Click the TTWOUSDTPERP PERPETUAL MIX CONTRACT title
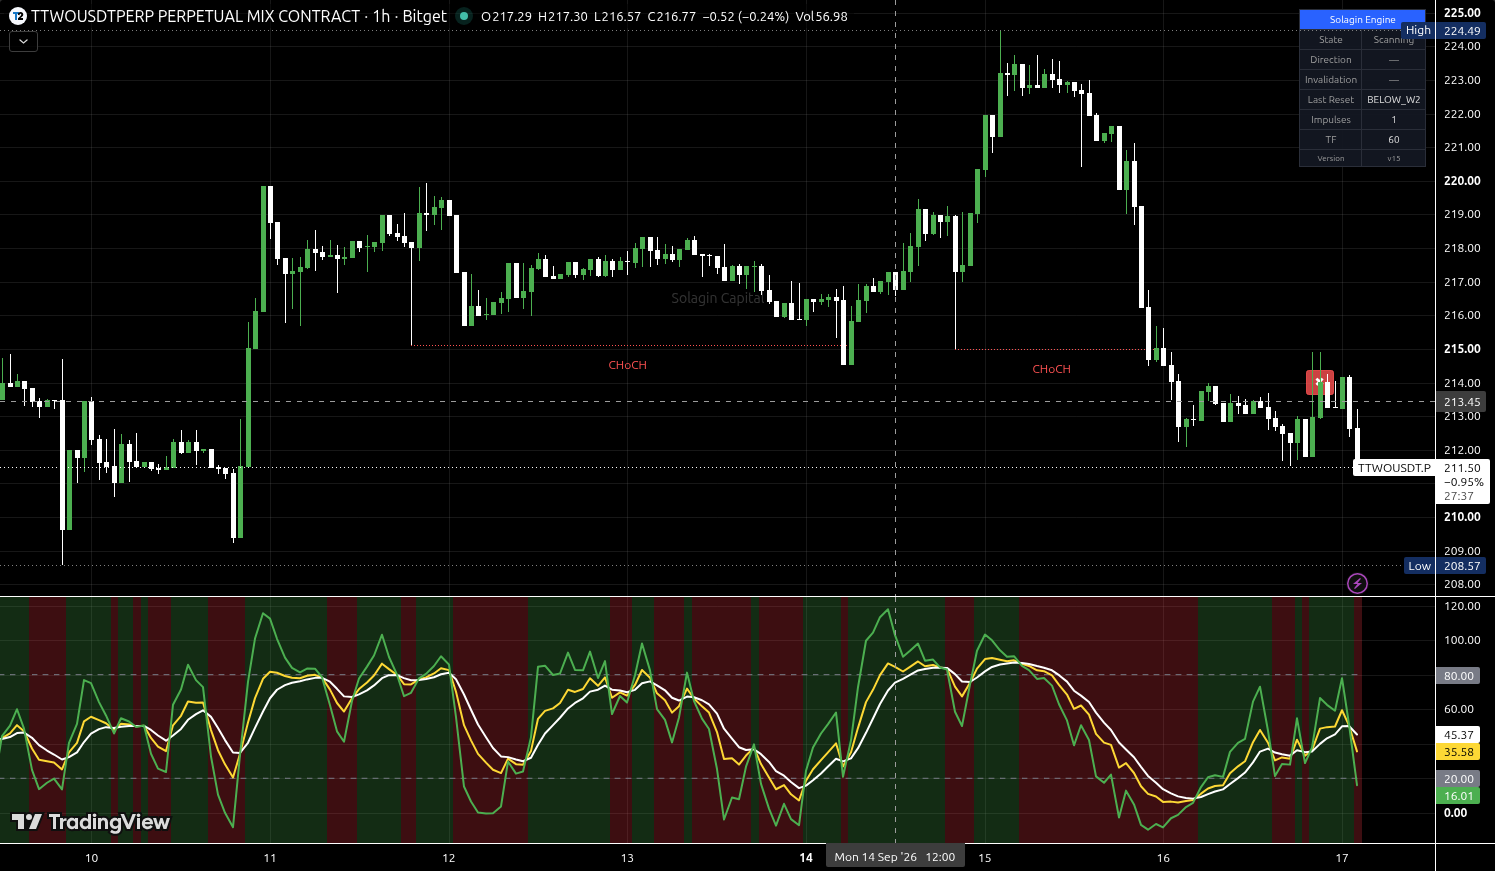This screenshot has height=871, width=1495. (x=195, y=16)
